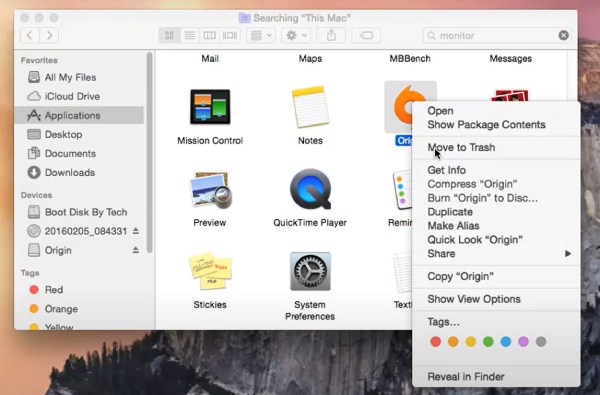Choose Open from the context menu
The width and height of the screenshot is (600, 395).
(x=496, y=111)
